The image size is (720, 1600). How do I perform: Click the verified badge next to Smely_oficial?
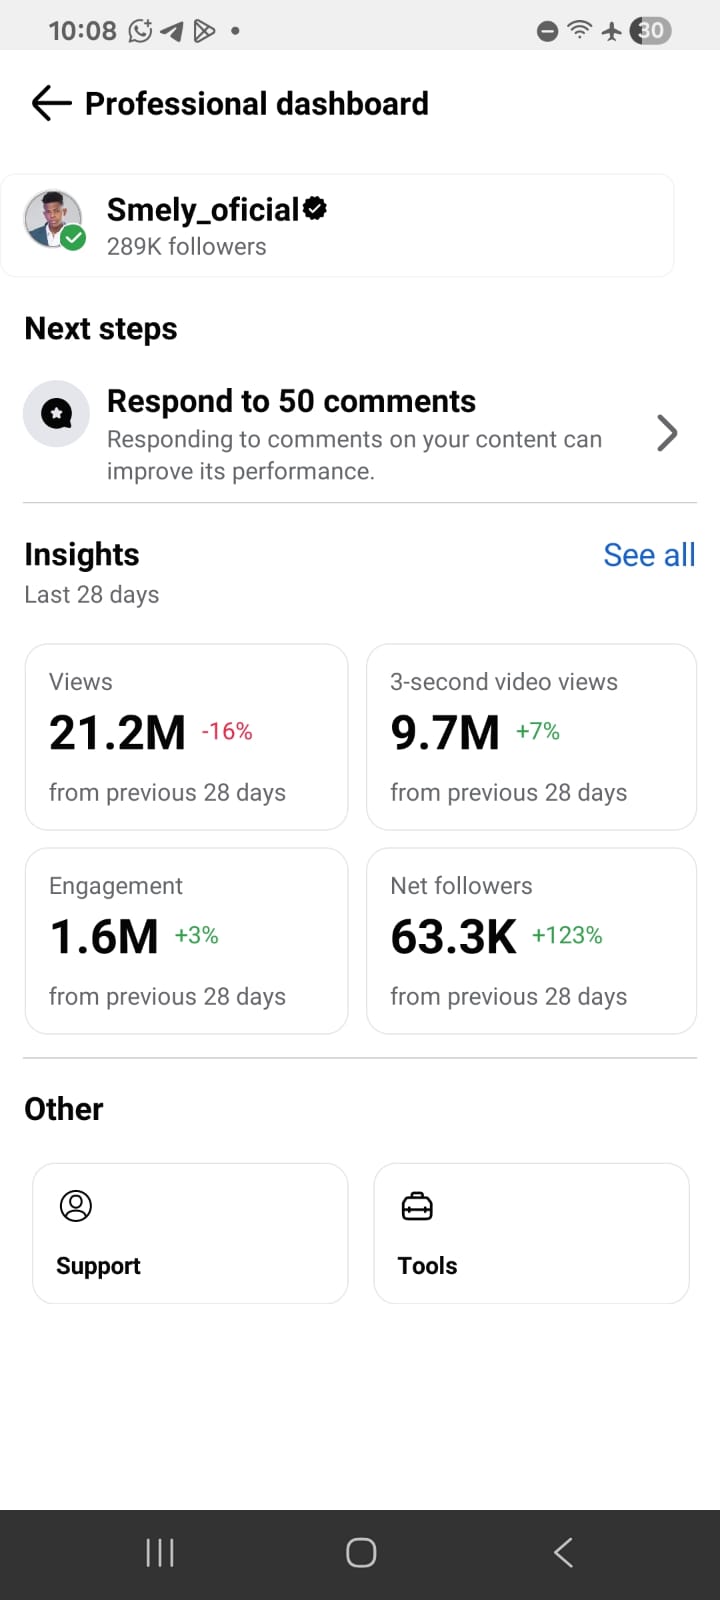315,208
